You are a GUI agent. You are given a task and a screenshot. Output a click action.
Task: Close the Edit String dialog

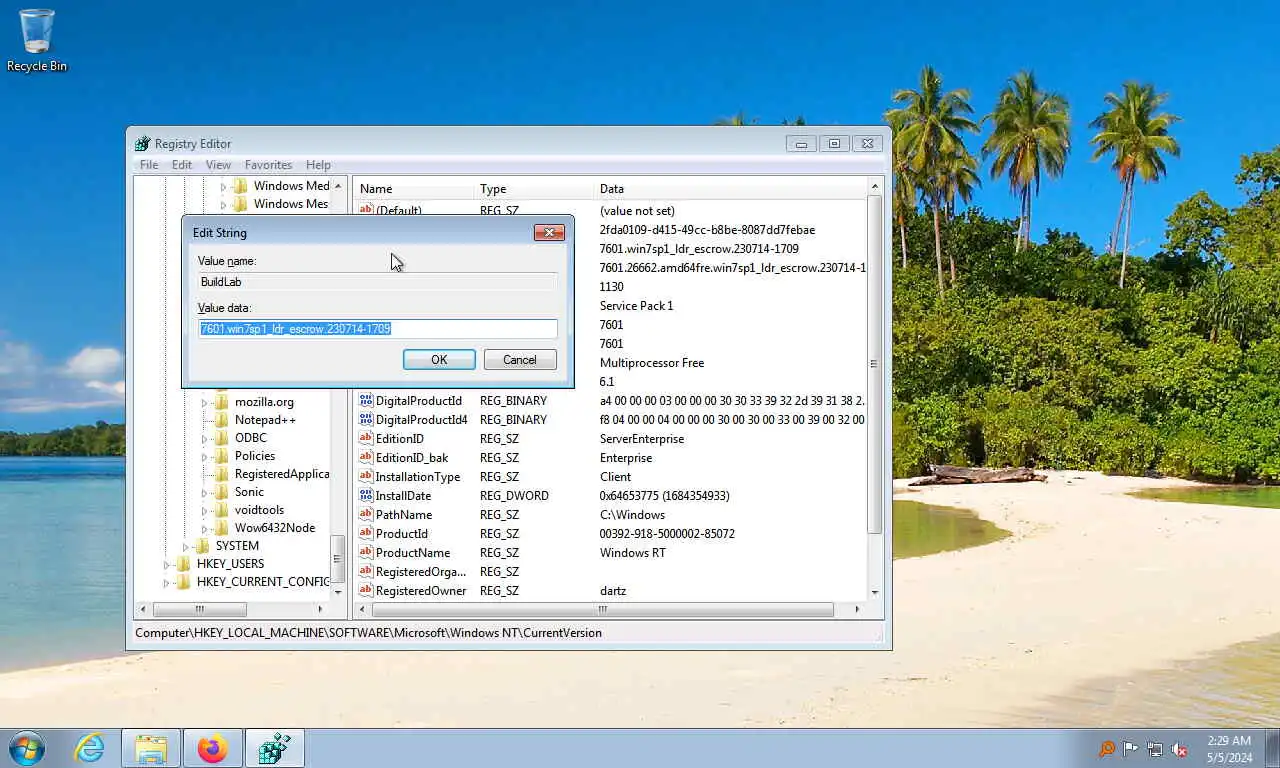click(x=549, y=233)
